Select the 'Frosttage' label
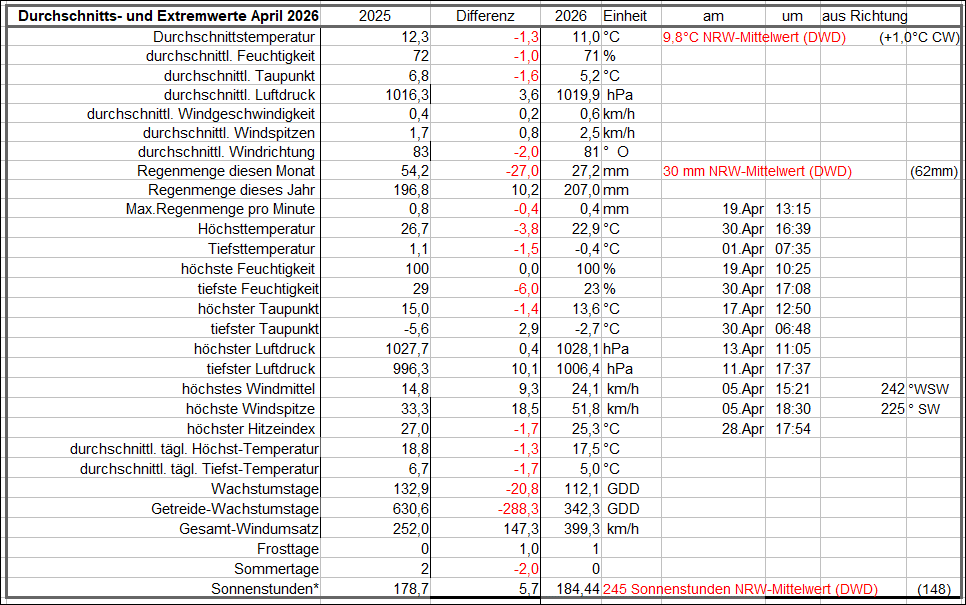Viewport: 966px width, 605px height. tap(288, 549)
